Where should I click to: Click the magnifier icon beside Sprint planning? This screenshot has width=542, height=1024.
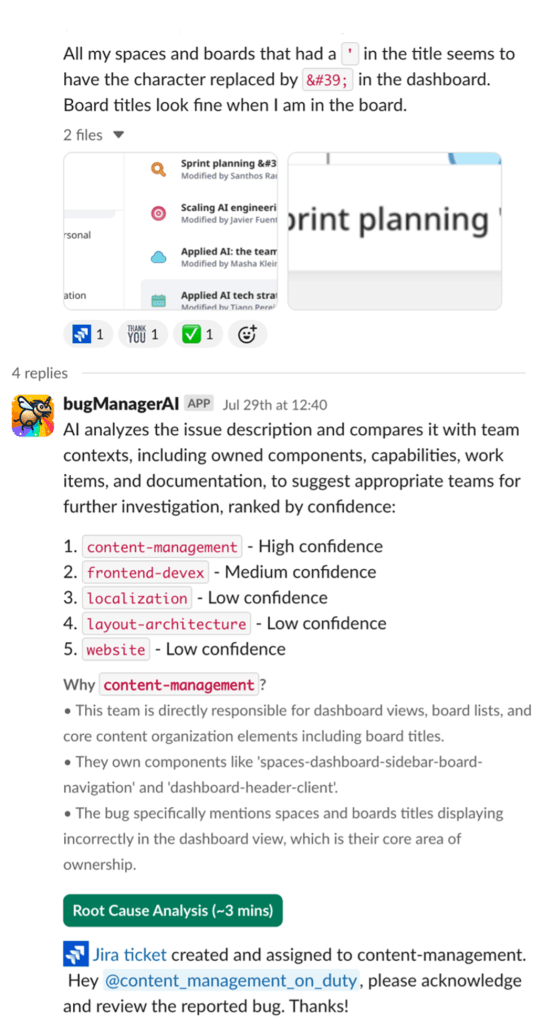[x=159, y=169]
